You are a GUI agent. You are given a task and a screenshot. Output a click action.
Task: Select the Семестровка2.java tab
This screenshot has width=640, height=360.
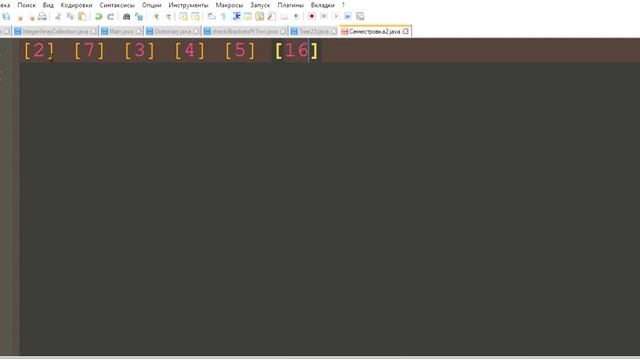coord(375,31)
